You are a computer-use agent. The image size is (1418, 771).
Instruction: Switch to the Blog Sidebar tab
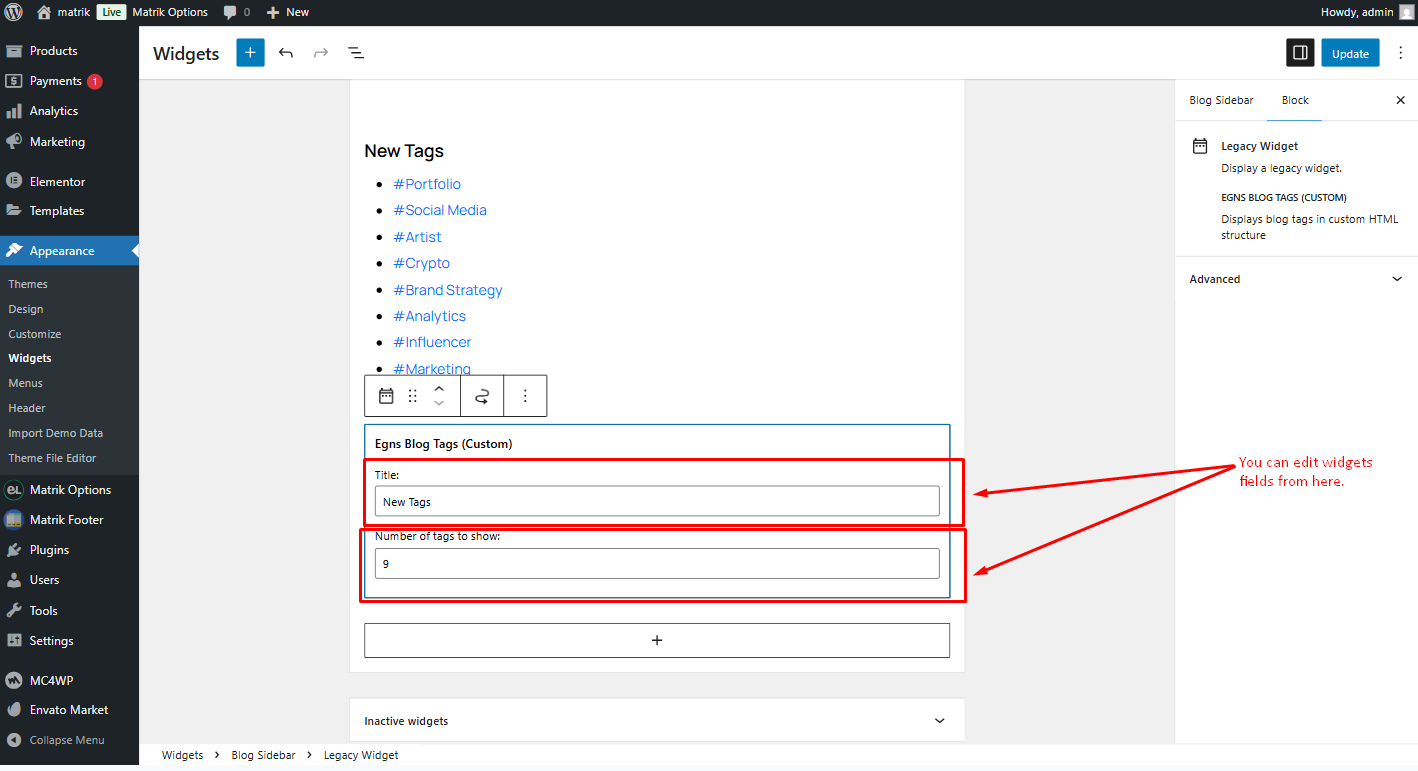click(x=1221, y=100)
